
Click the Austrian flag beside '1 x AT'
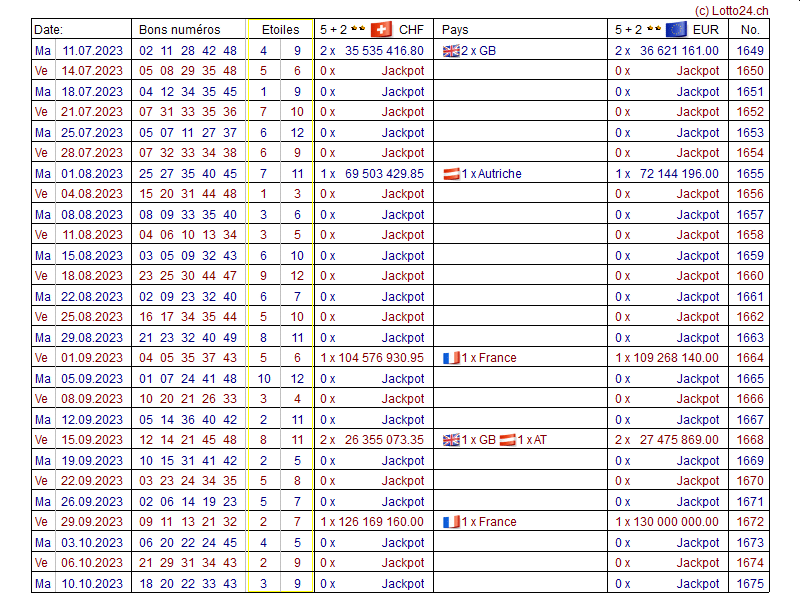click(x=508, y=440)
